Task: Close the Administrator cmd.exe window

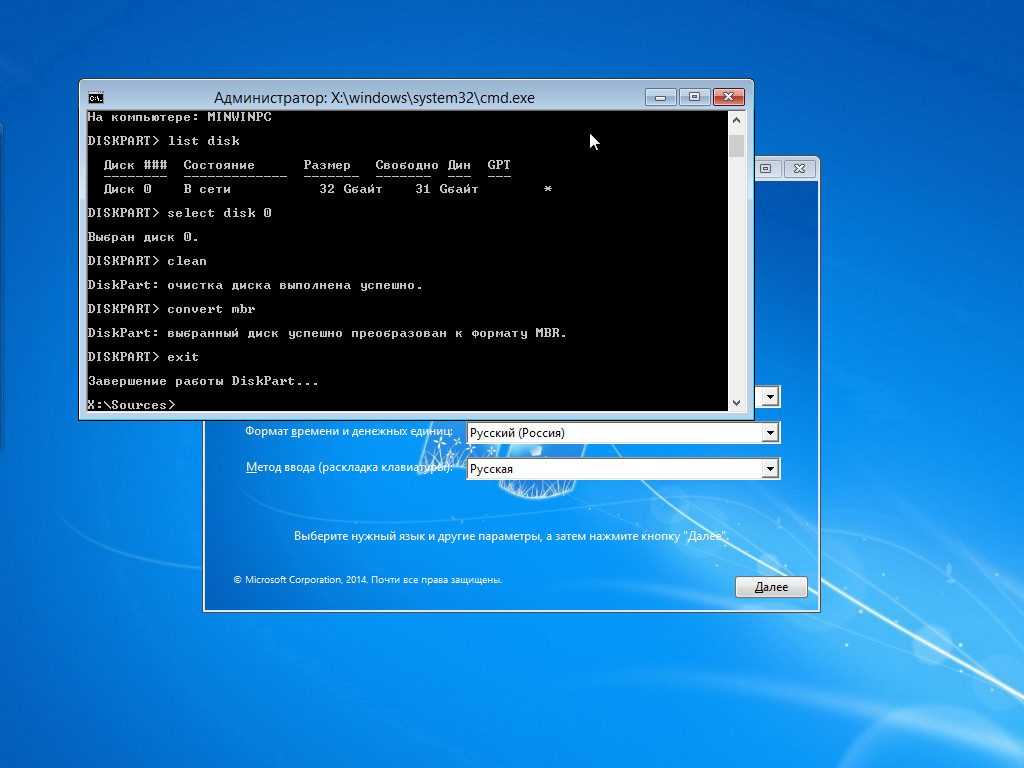Action: tap(729, 97)
